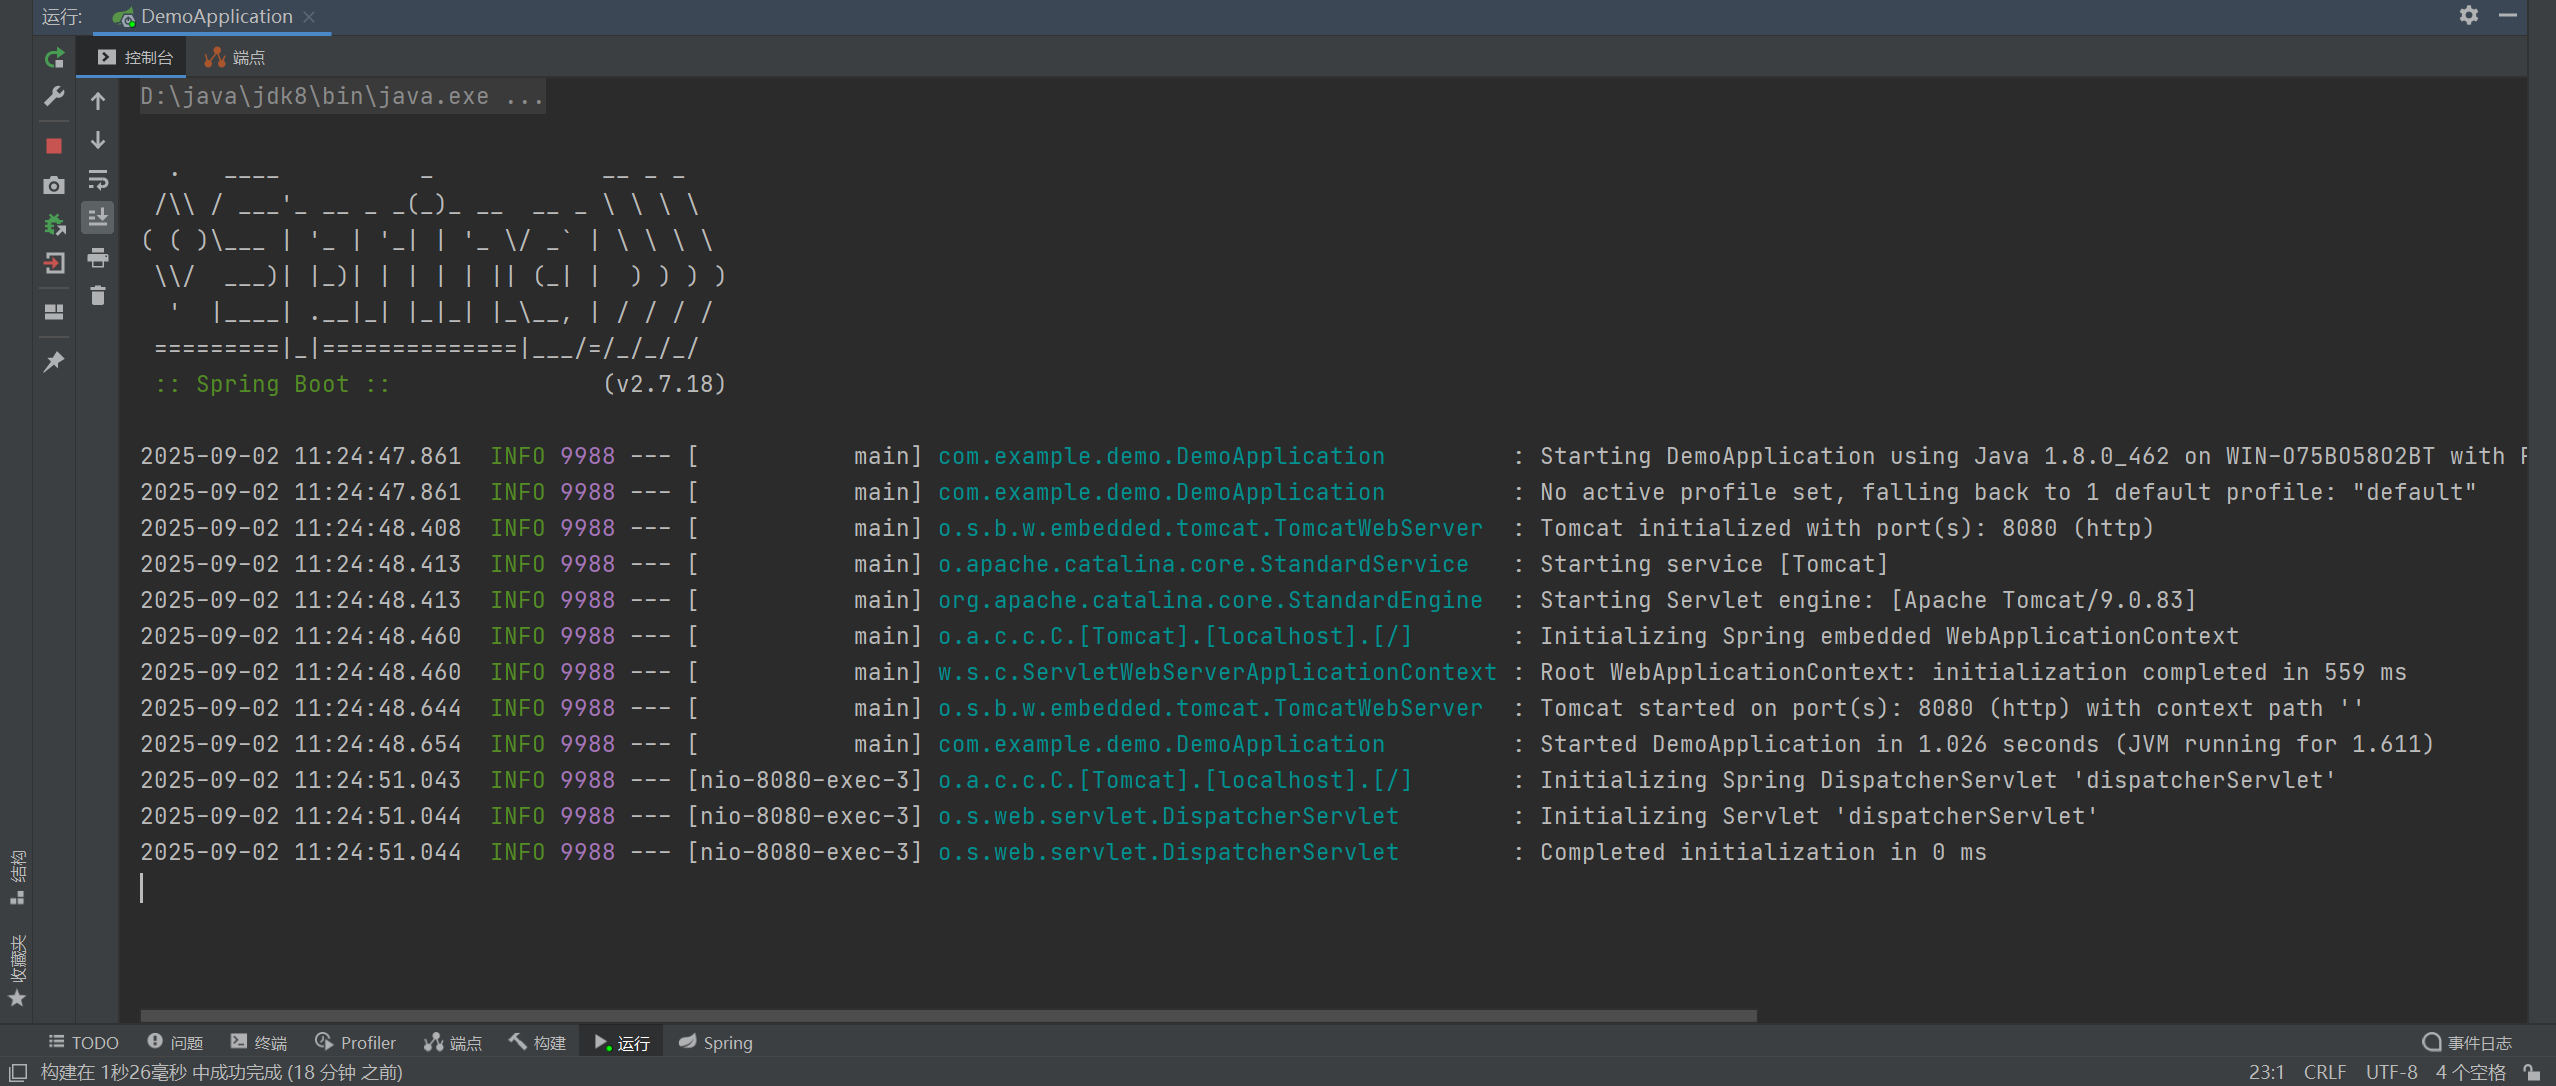Click 'org.apache.catalina.core.StandardEngine' logger name
Image resolution: width=2556 pixels, height=1086 pixels.
tap(1210, 600)
